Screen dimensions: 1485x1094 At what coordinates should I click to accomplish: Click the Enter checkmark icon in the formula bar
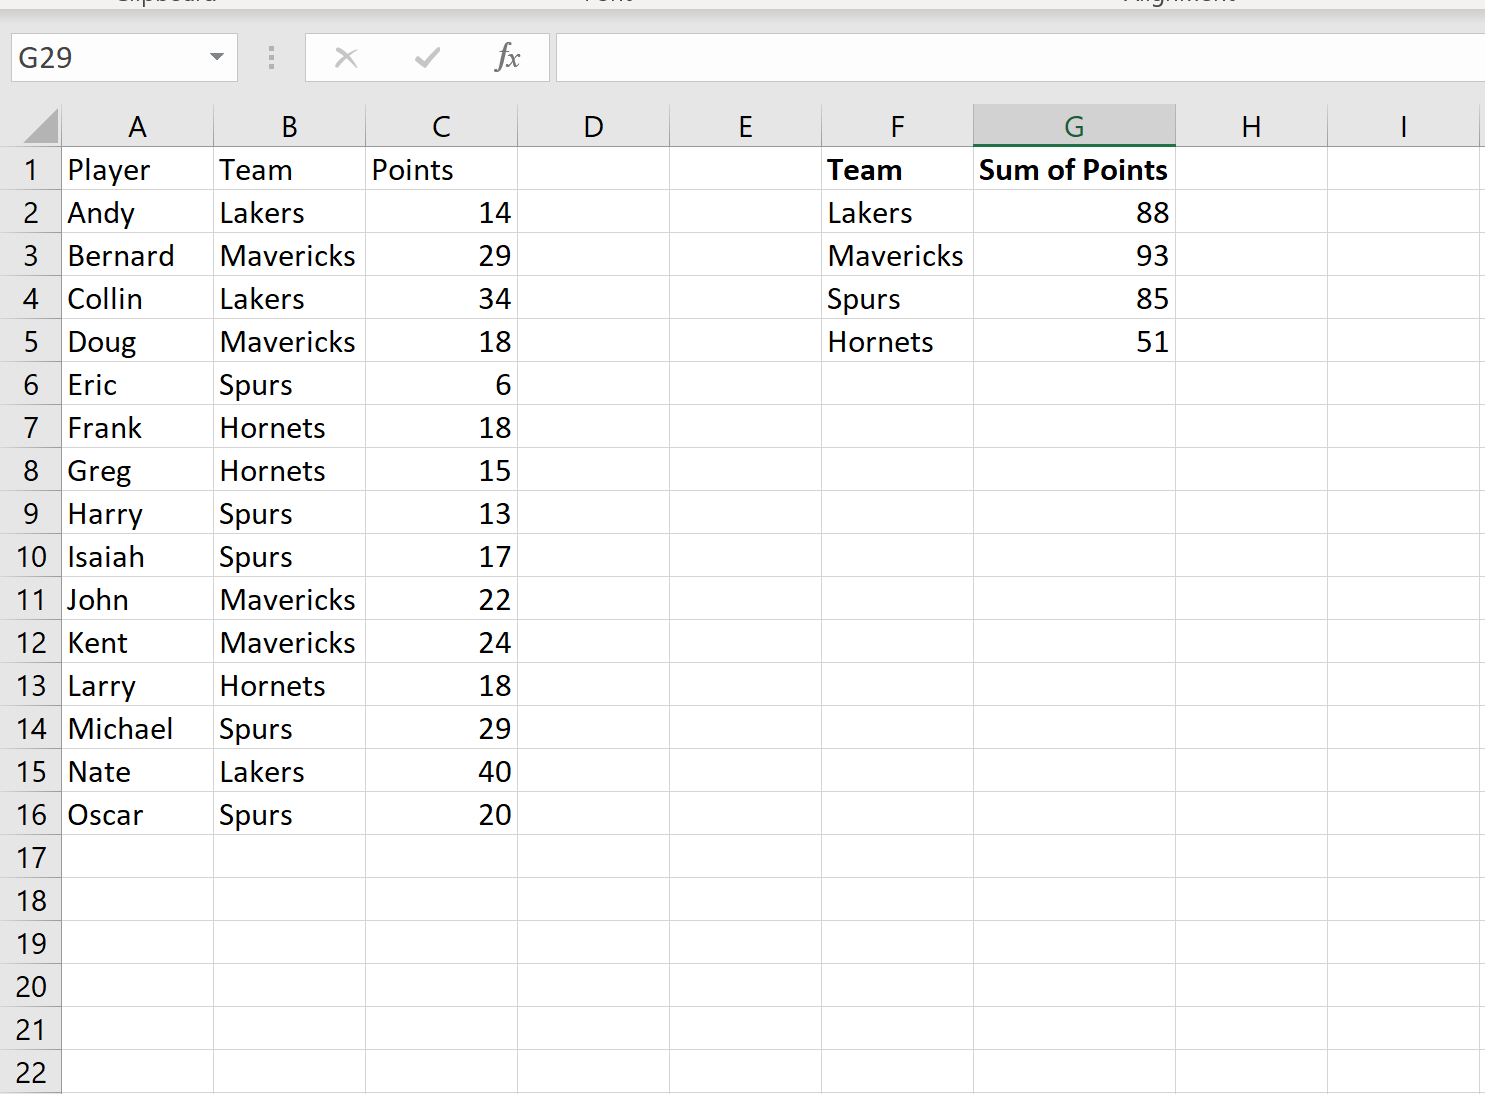(x=427, y=57)
